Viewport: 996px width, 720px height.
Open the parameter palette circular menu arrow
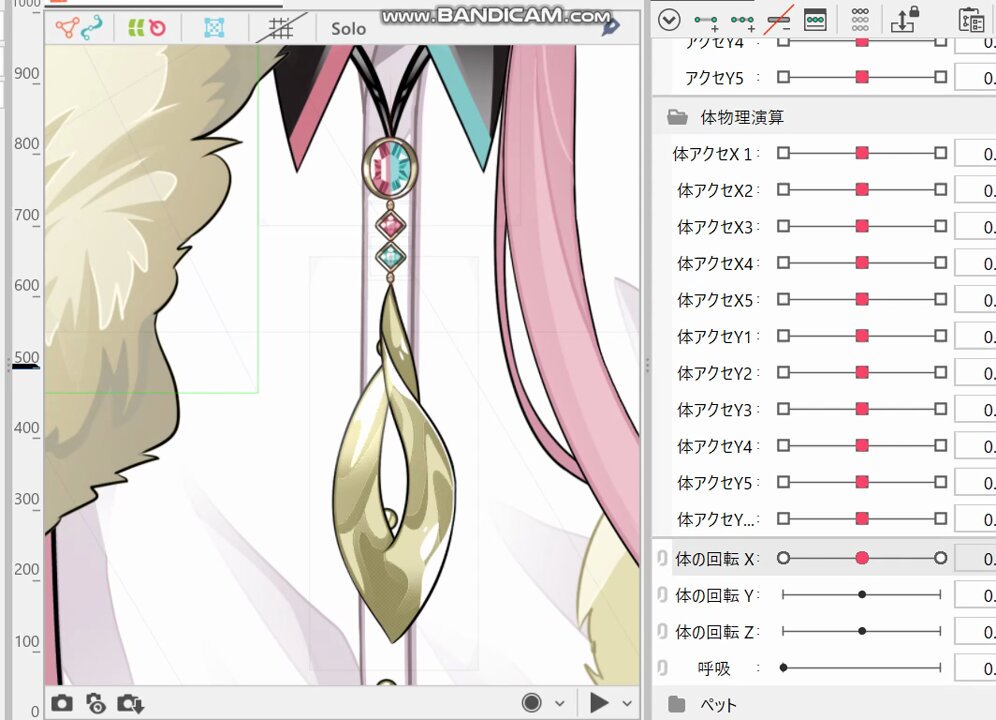pyautogui.click(x=669, y=20)
